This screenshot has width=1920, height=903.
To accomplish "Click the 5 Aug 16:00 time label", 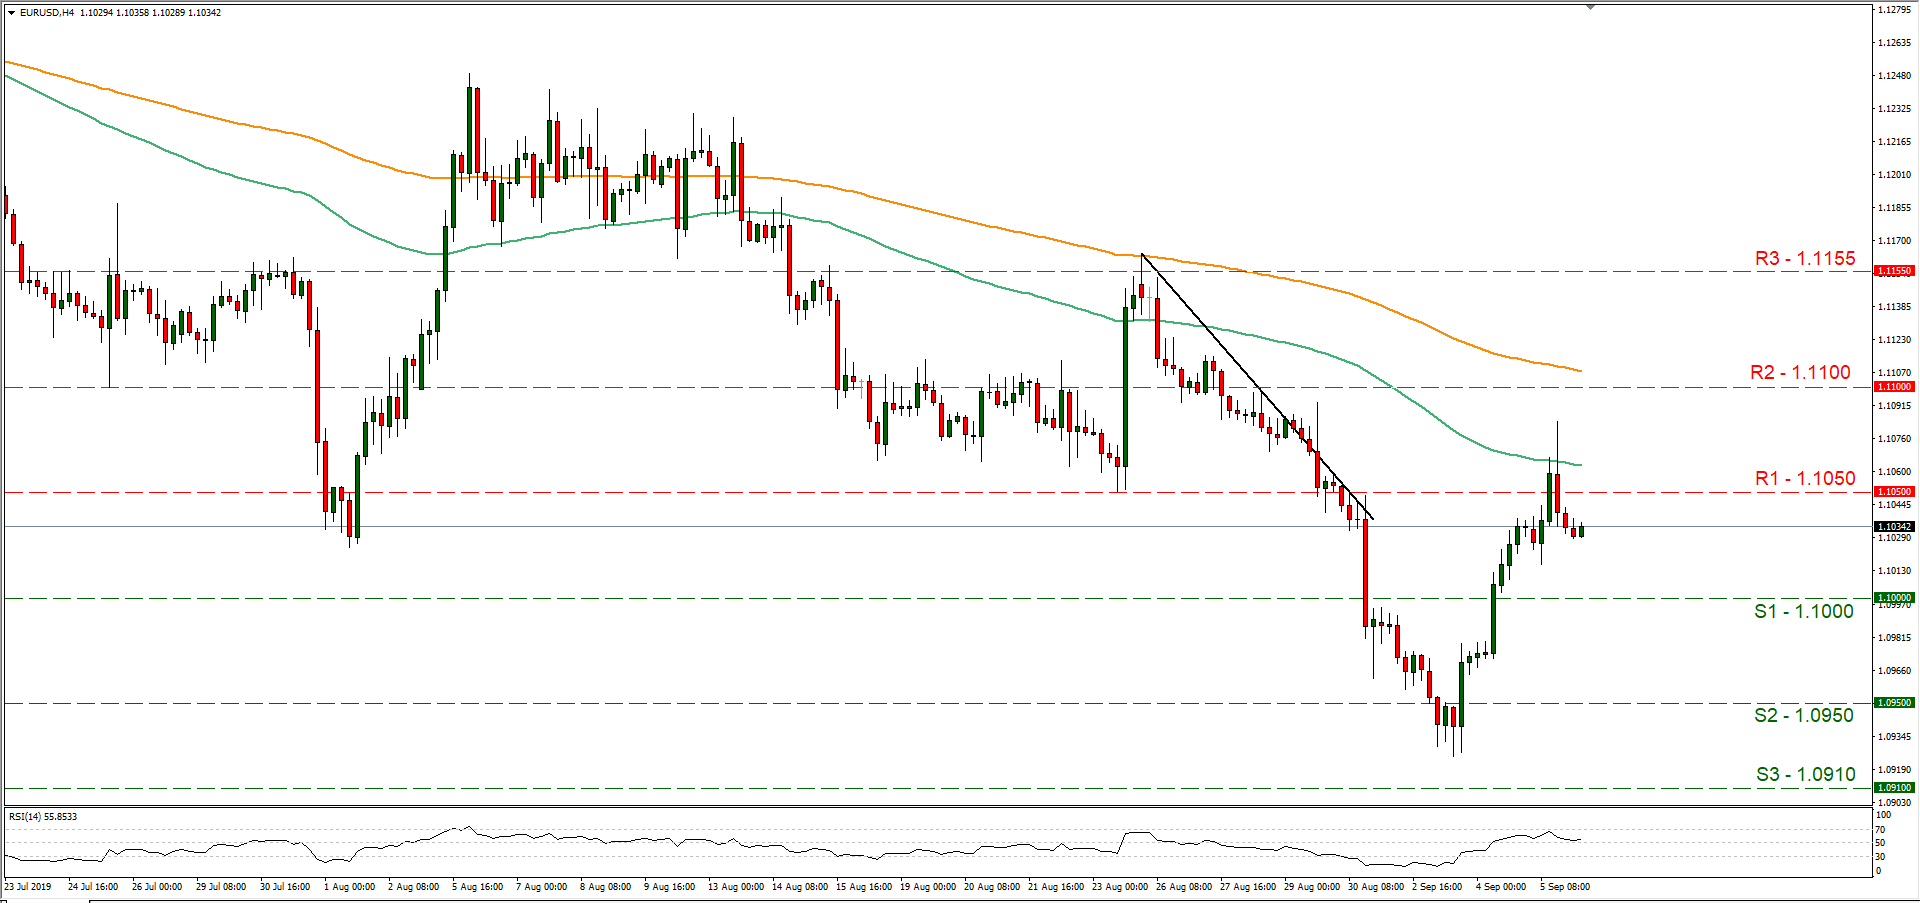I will [479, 887].
